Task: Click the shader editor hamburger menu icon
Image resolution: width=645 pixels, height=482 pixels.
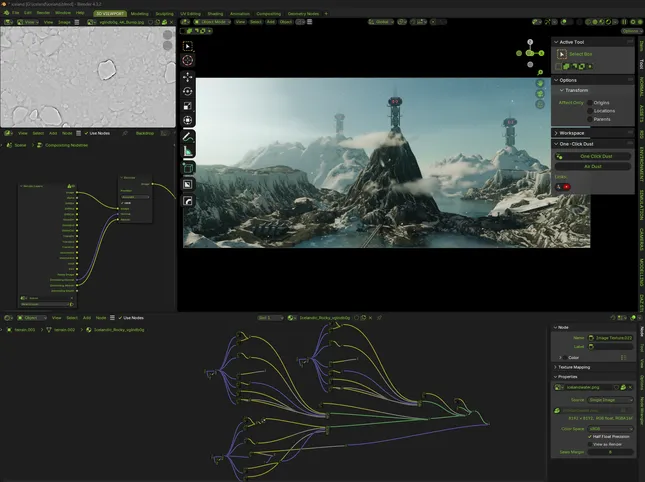Action: pos(112,317)
